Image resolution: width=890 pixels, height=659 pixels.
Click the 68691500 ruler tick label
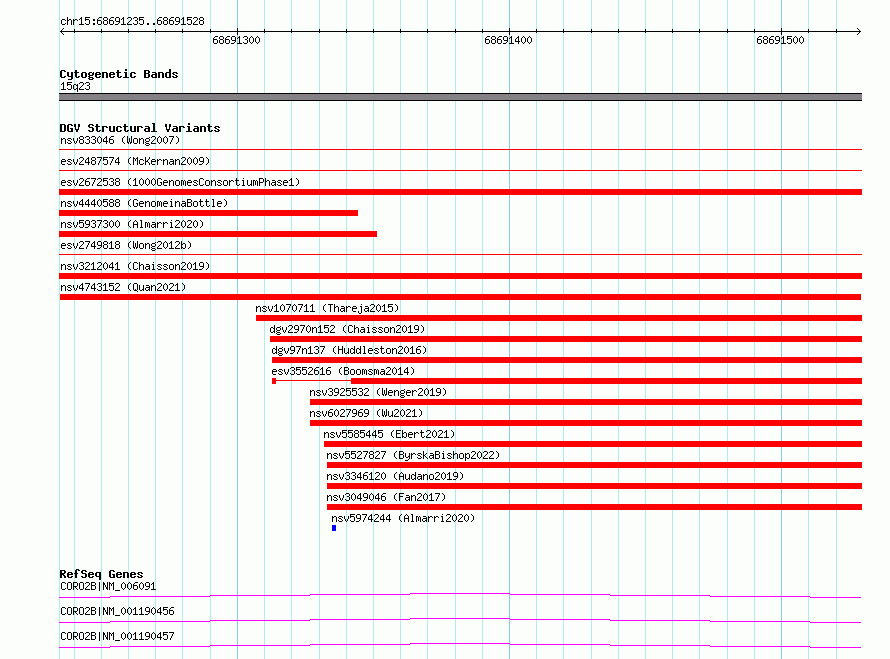780,40
